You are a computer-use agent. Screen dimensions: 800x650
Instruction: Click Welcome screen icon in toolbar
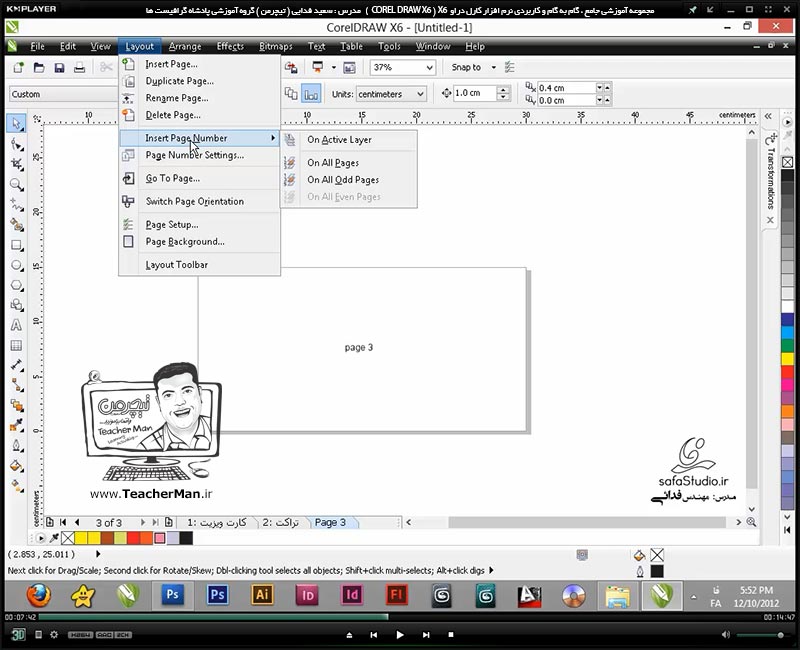(349, 67)
